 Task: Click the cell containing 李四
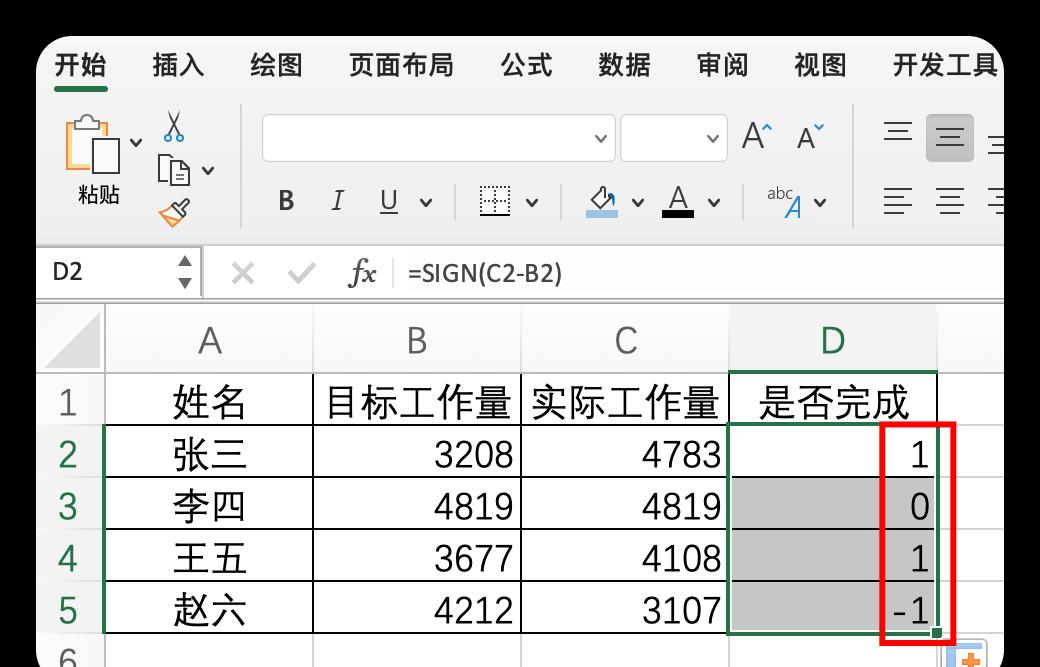tap(209, 505)
